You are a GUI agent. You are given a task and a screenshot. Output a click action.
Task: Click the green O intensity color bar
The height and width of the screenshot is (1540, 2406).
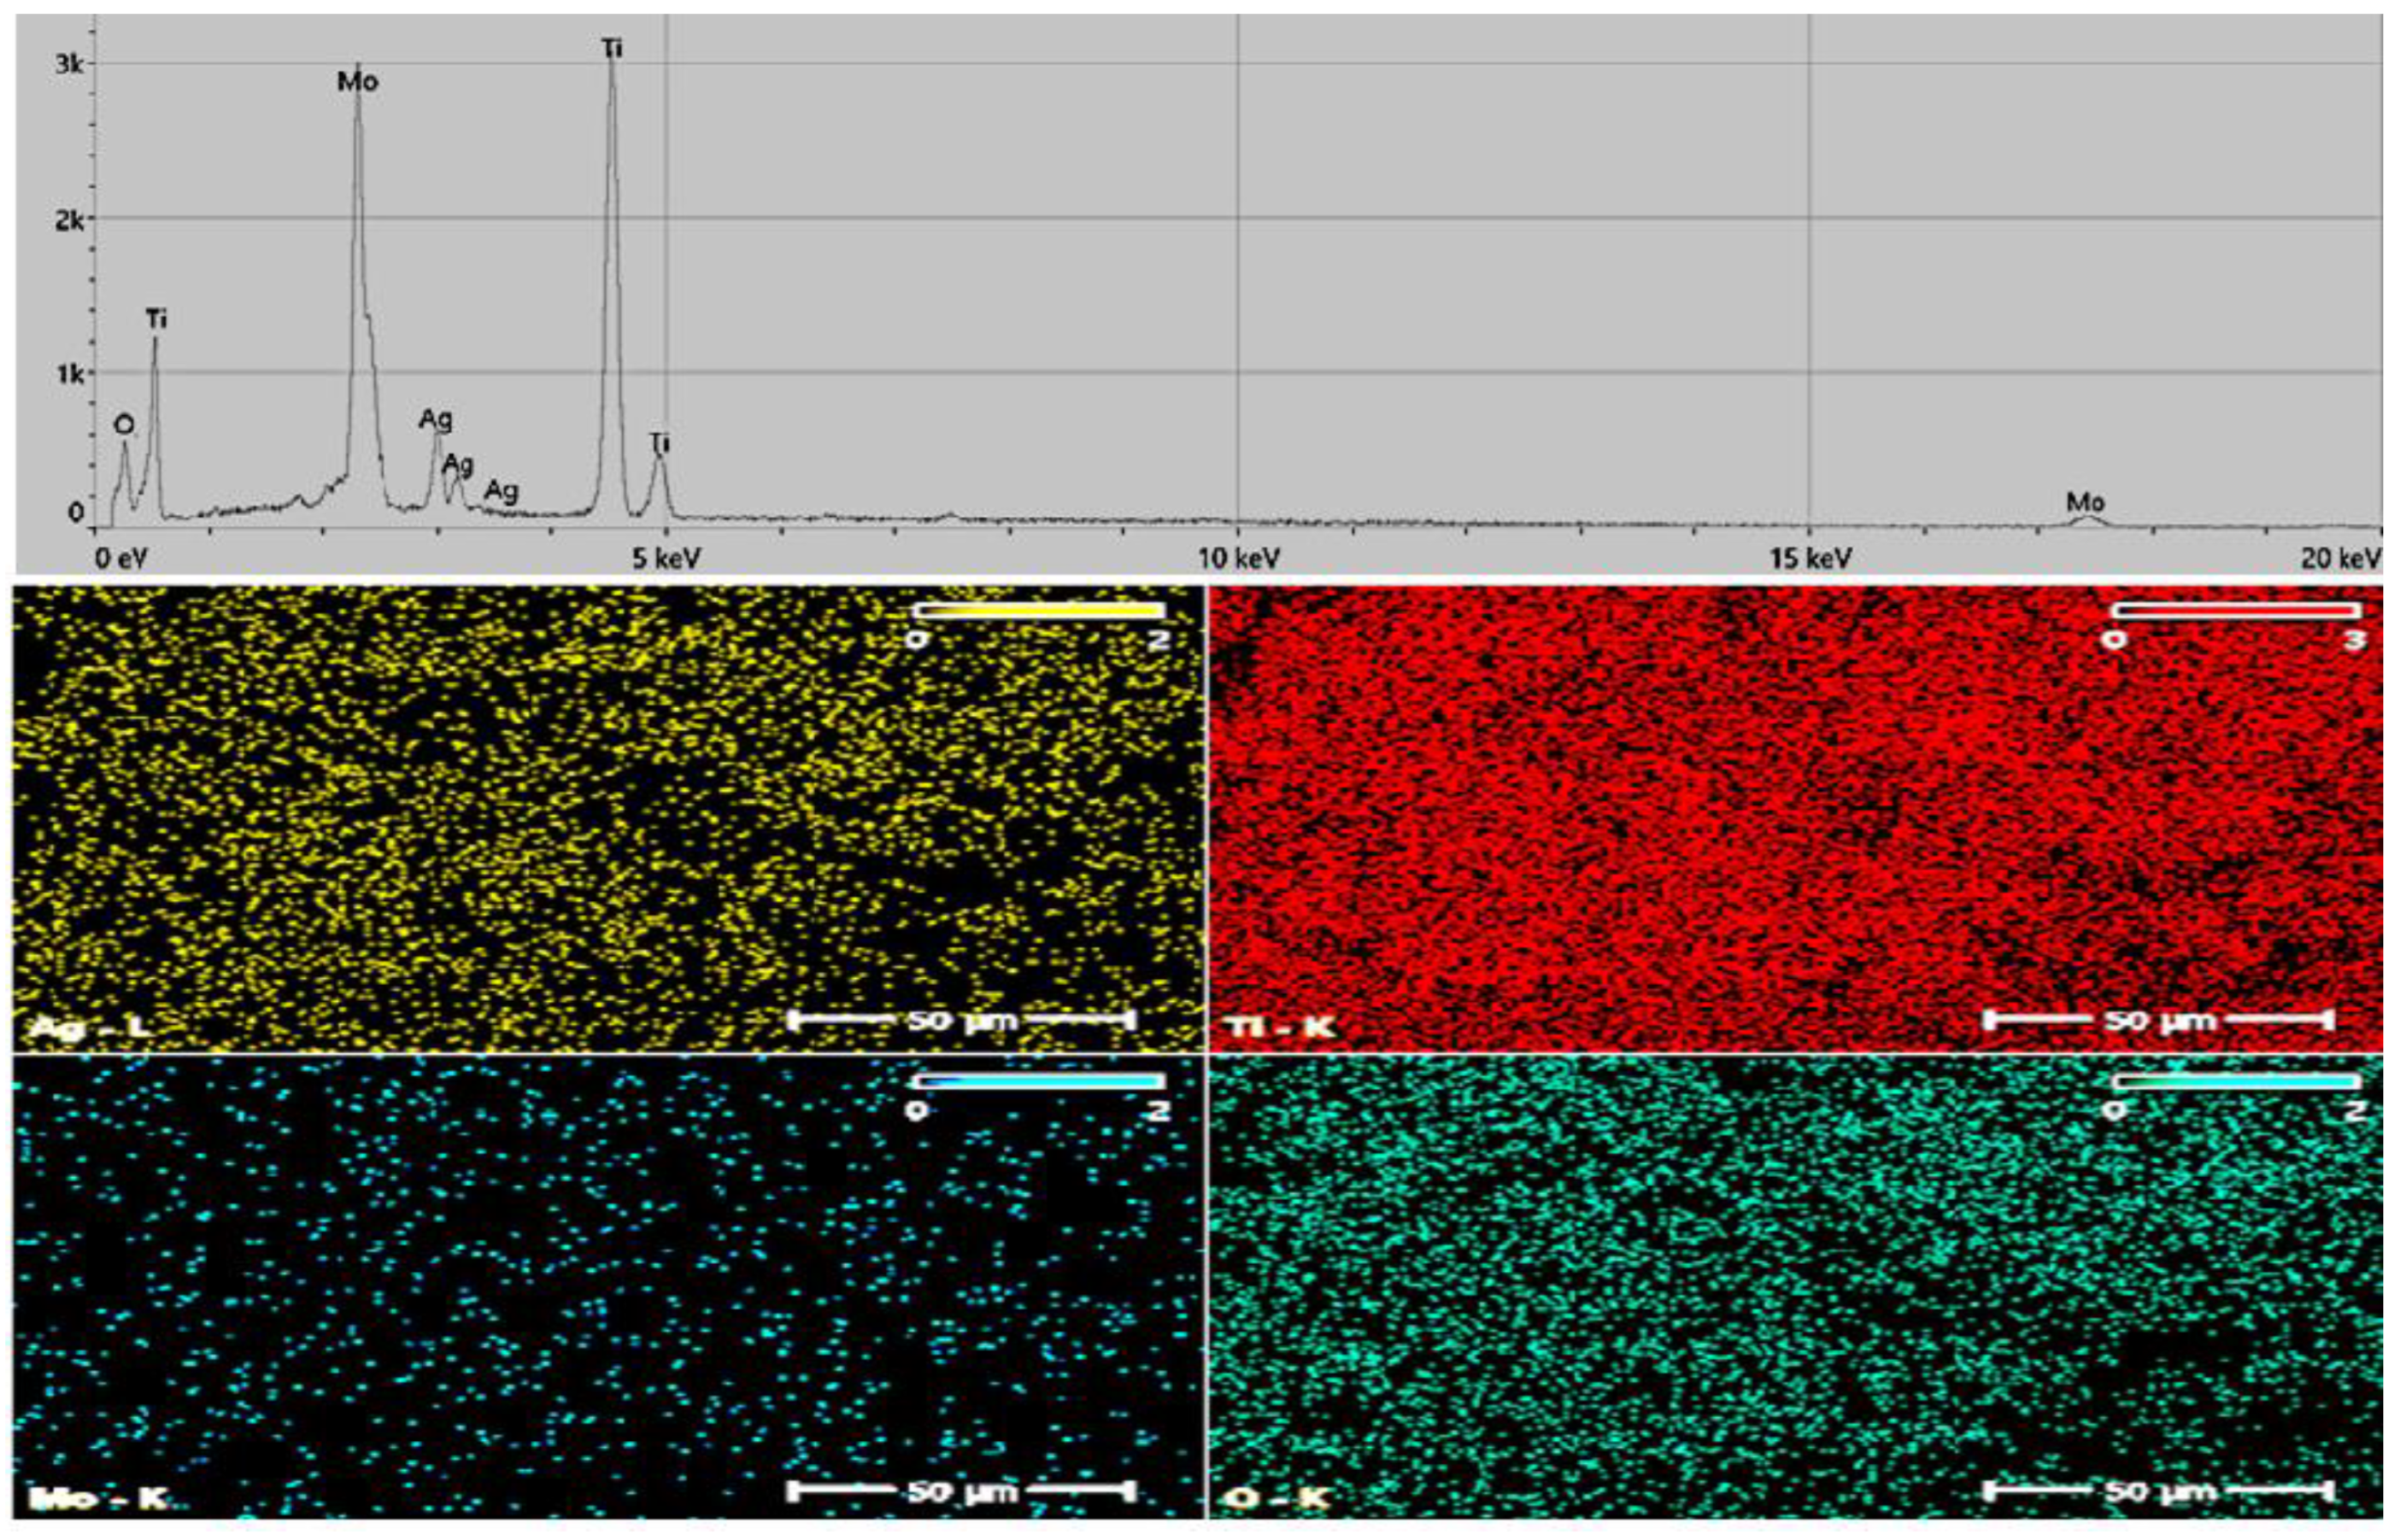point(2237,1082)
